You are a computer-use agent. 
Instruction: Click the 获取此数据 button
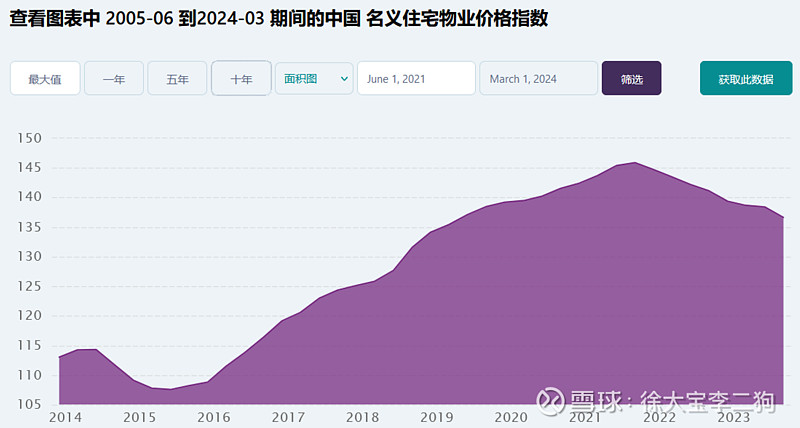746,79
